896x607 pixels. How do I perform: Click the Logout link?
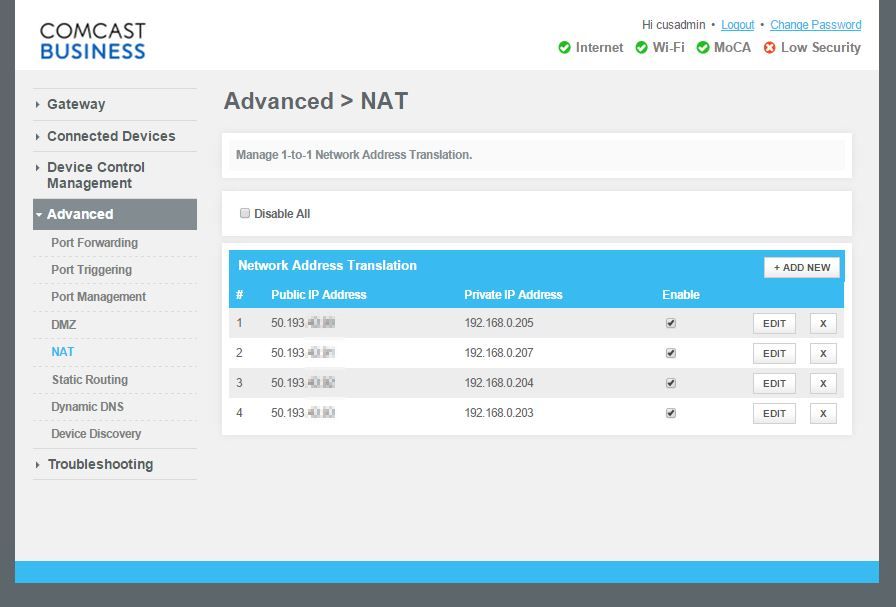tap(737, 25)
